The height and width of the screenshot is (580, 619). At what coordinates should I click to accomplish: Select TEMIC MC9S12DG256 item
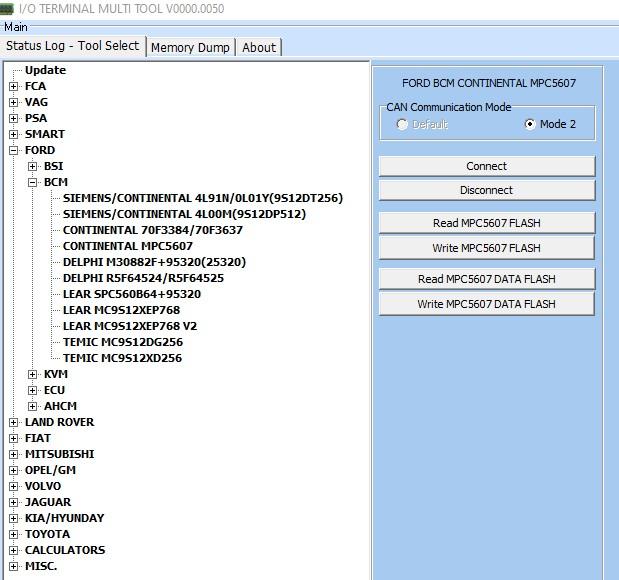coord(123,342)
